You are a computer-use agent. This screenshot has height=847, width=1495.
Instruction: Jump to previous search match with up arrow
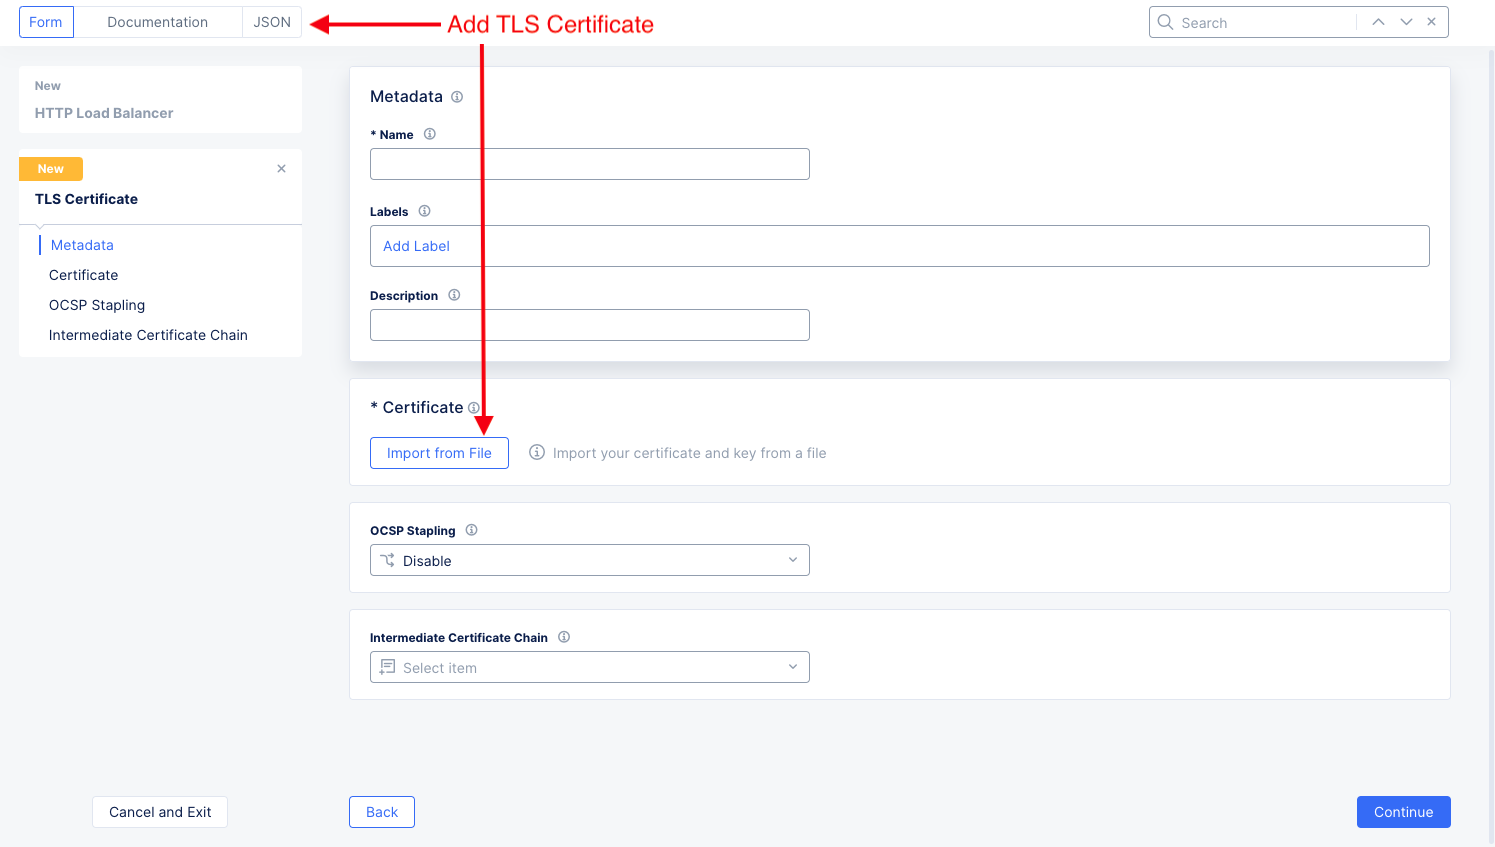point(1378,21)
